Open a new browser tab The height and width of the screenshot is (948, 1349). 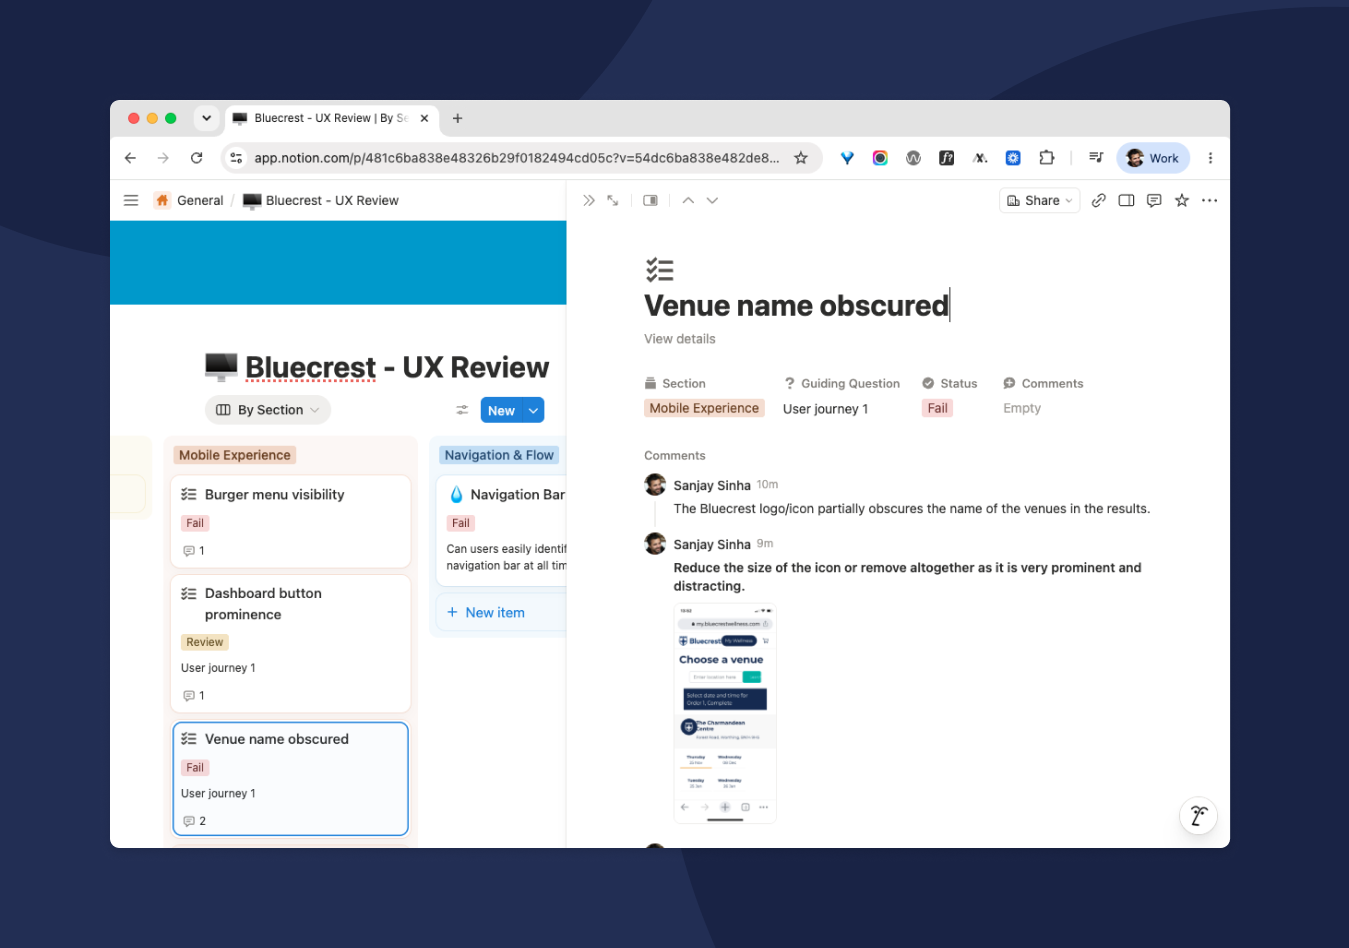tap(457, 118)
